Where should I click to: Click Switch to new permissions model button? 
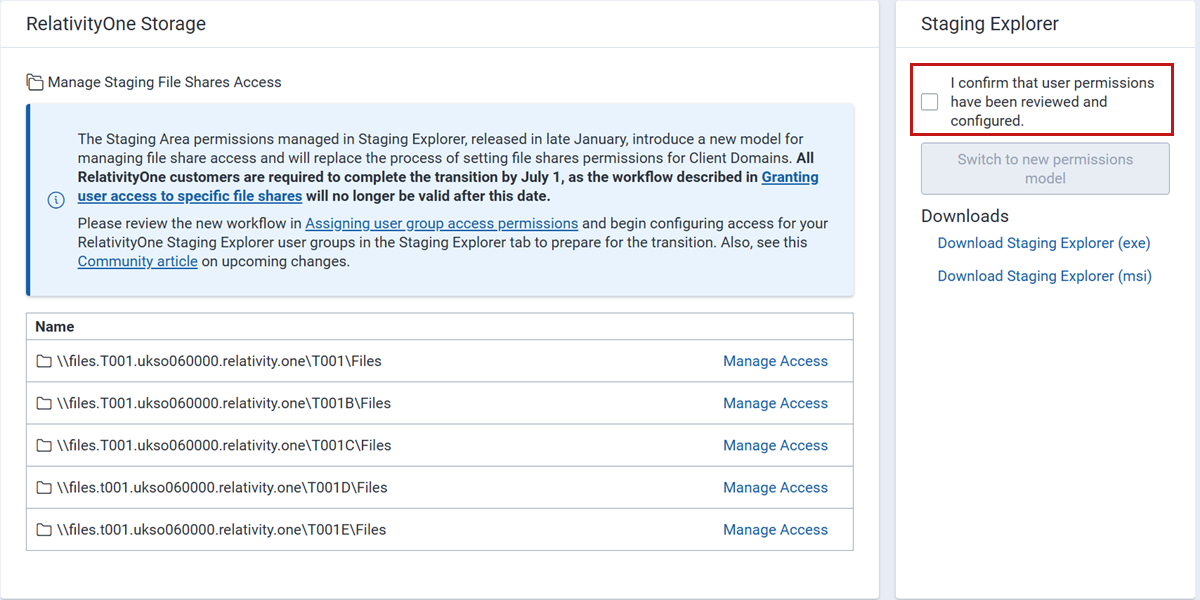tap(1045, 168)
